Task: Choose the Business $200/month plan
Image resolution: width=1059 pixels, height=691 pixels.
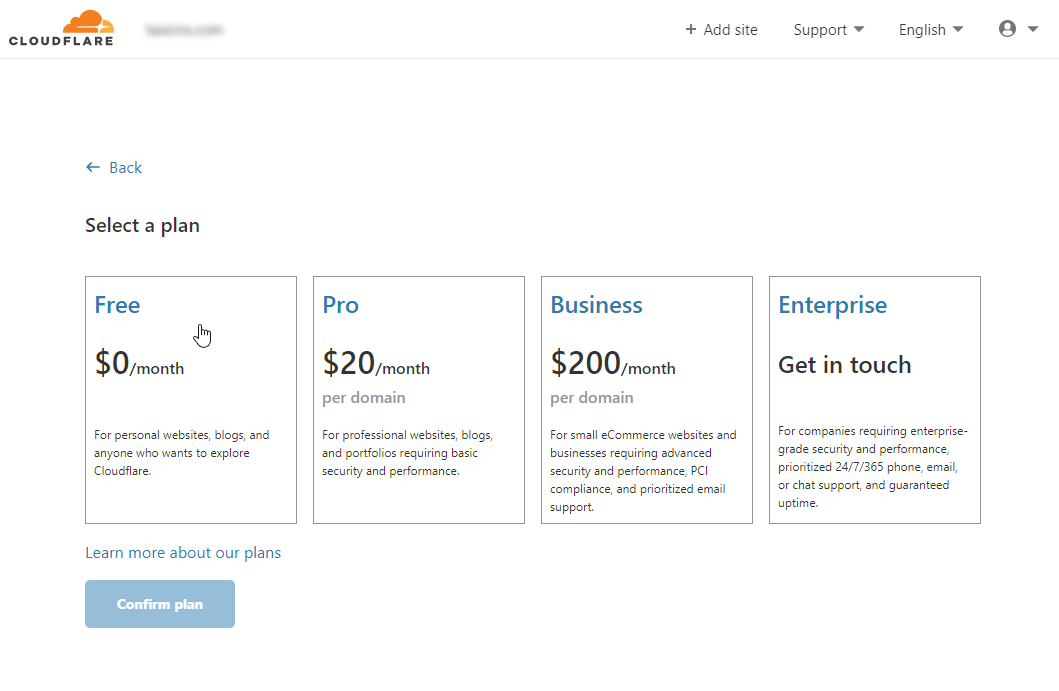Action: pyautogui.click(x=647, y=400)
